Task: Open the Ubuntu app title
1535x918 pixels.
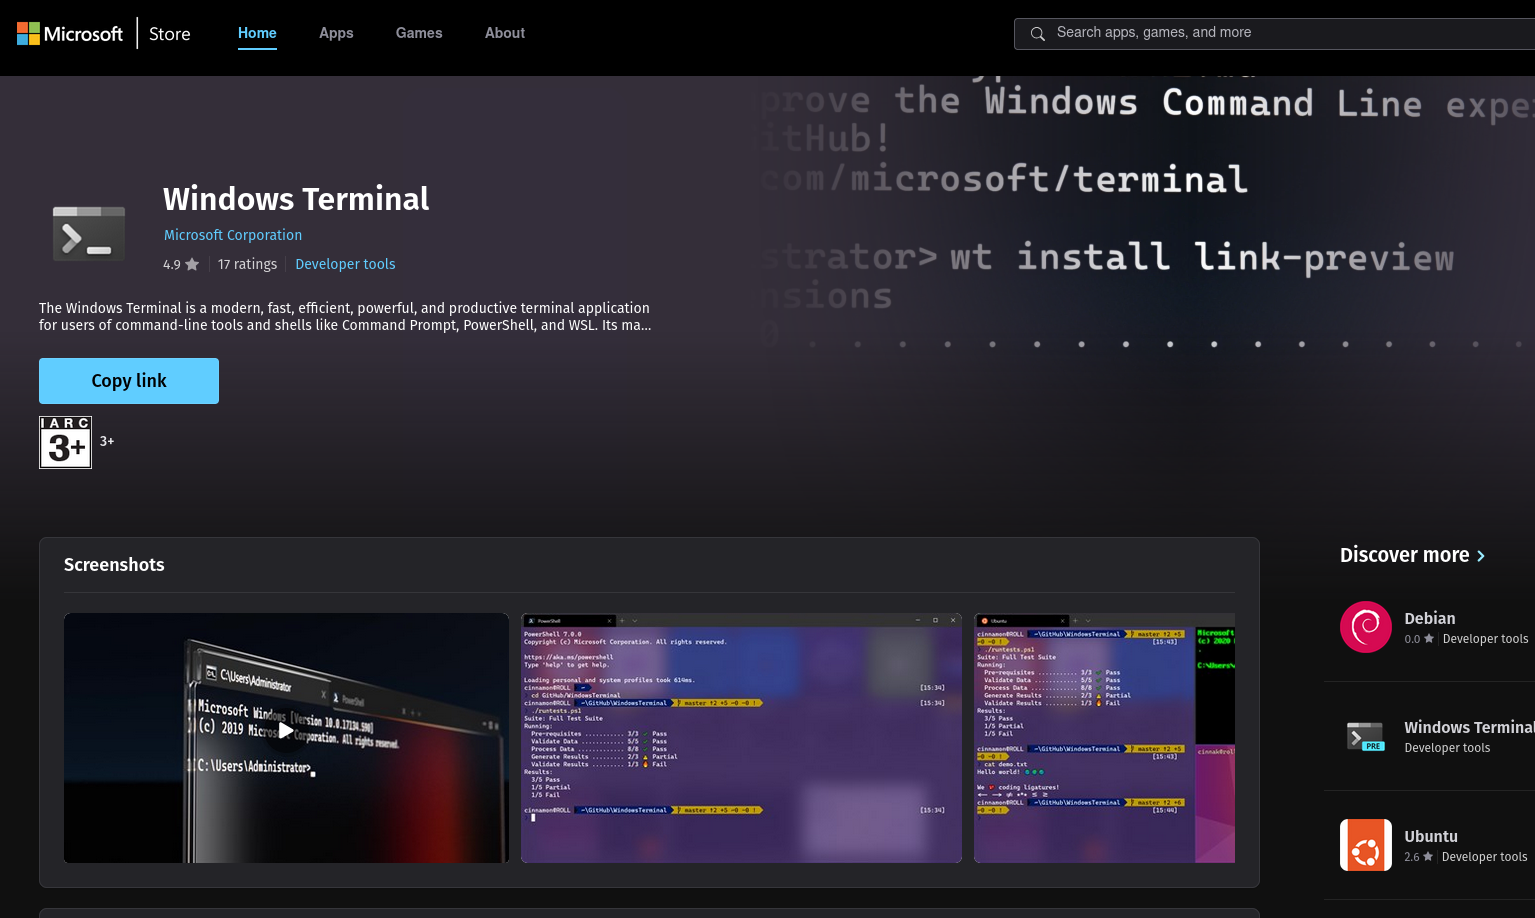Action: click(1431, 836)
